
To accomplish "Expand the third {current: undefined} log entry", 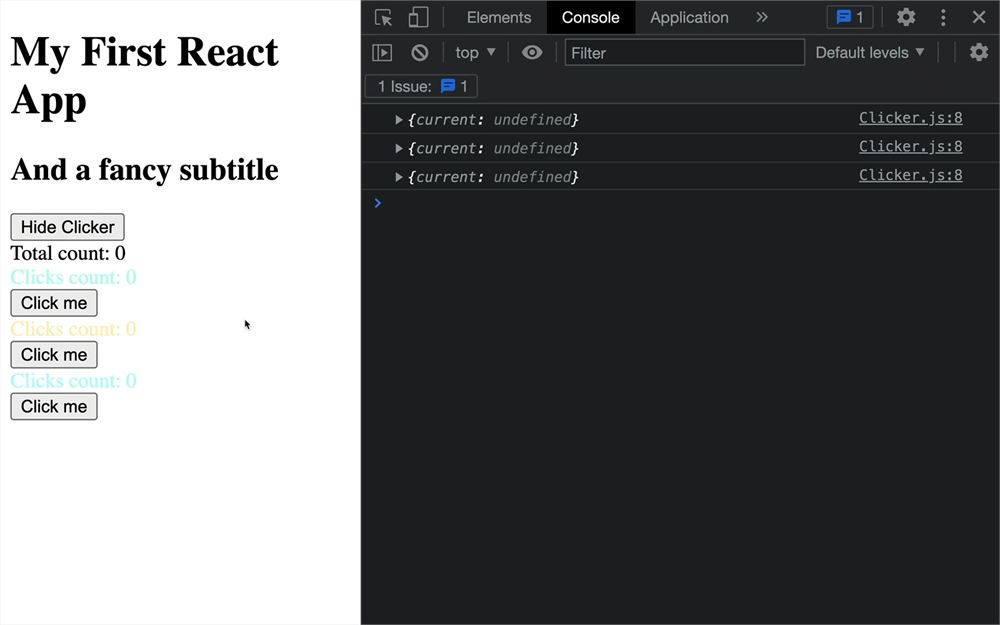I will pyautogui.click(x=399, y=177).
